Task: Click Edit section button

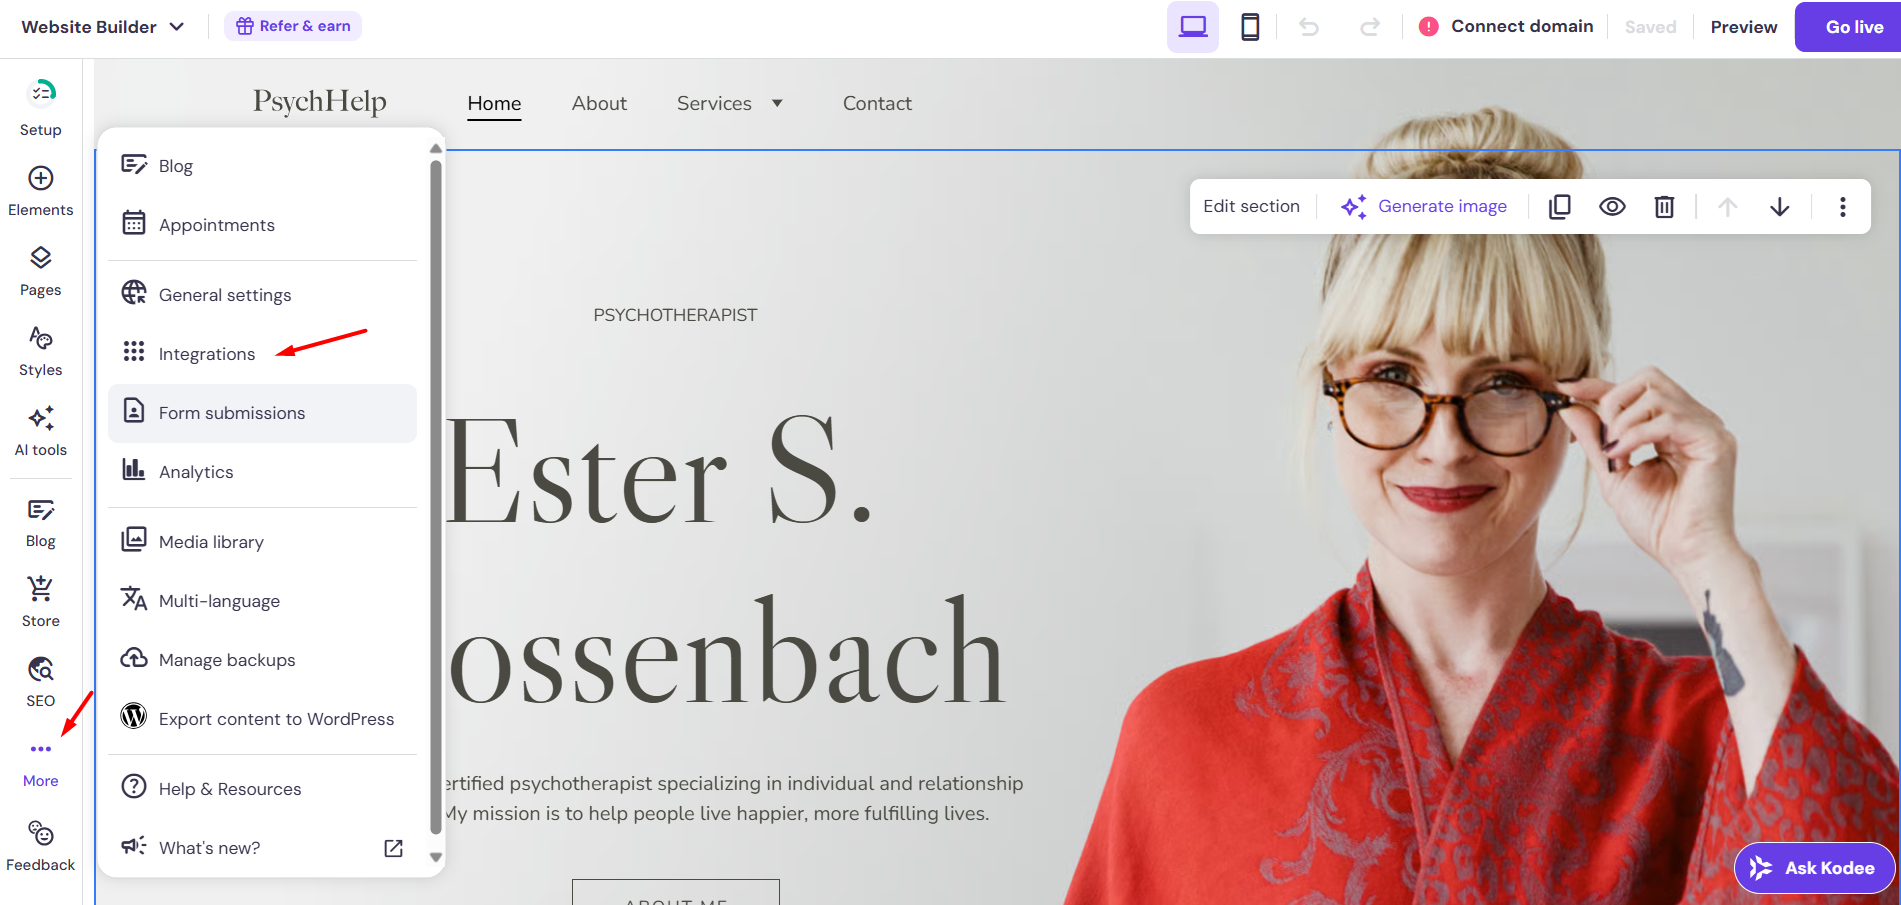Action: click(1251, 206)
